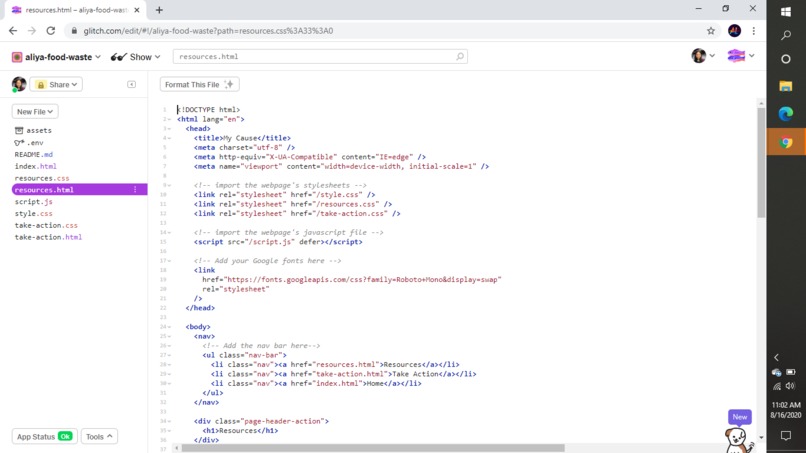Open Chrome three-dot menu

[754, 31]
